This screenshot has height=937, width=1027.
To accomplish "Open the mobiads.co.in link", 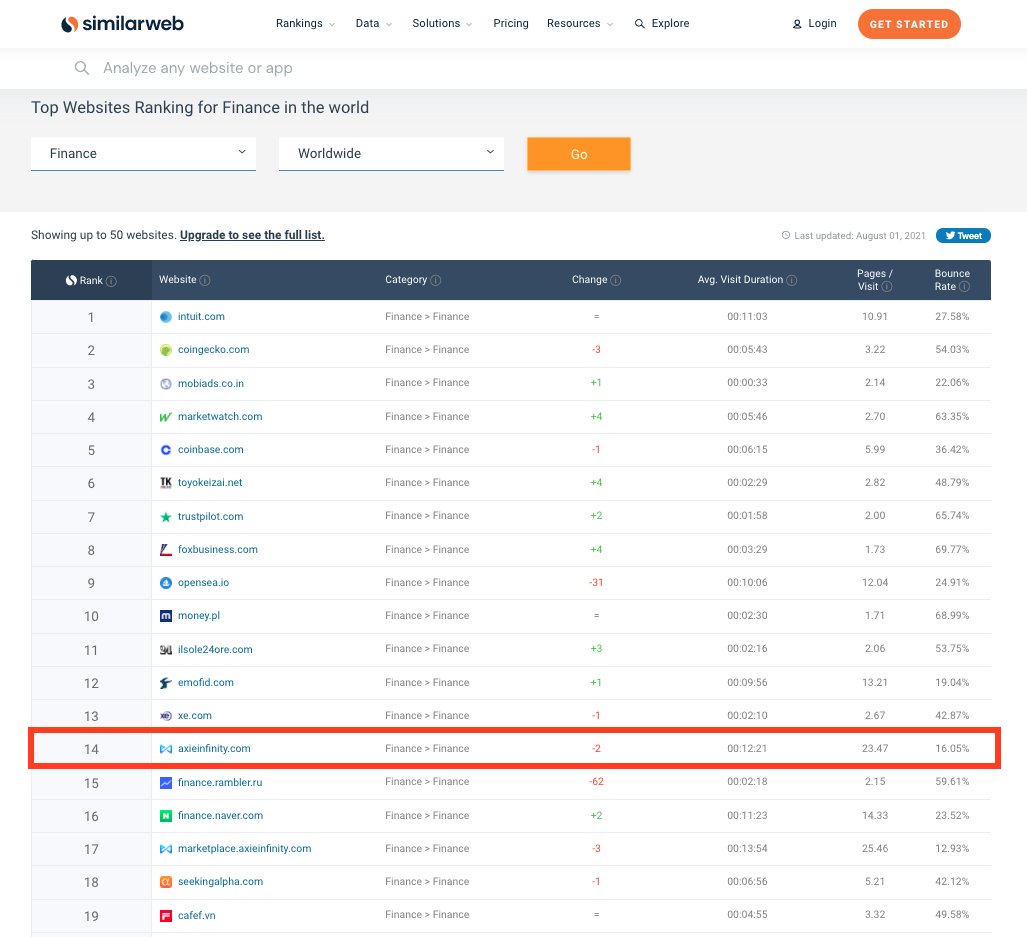I will [x=211, y=384].
